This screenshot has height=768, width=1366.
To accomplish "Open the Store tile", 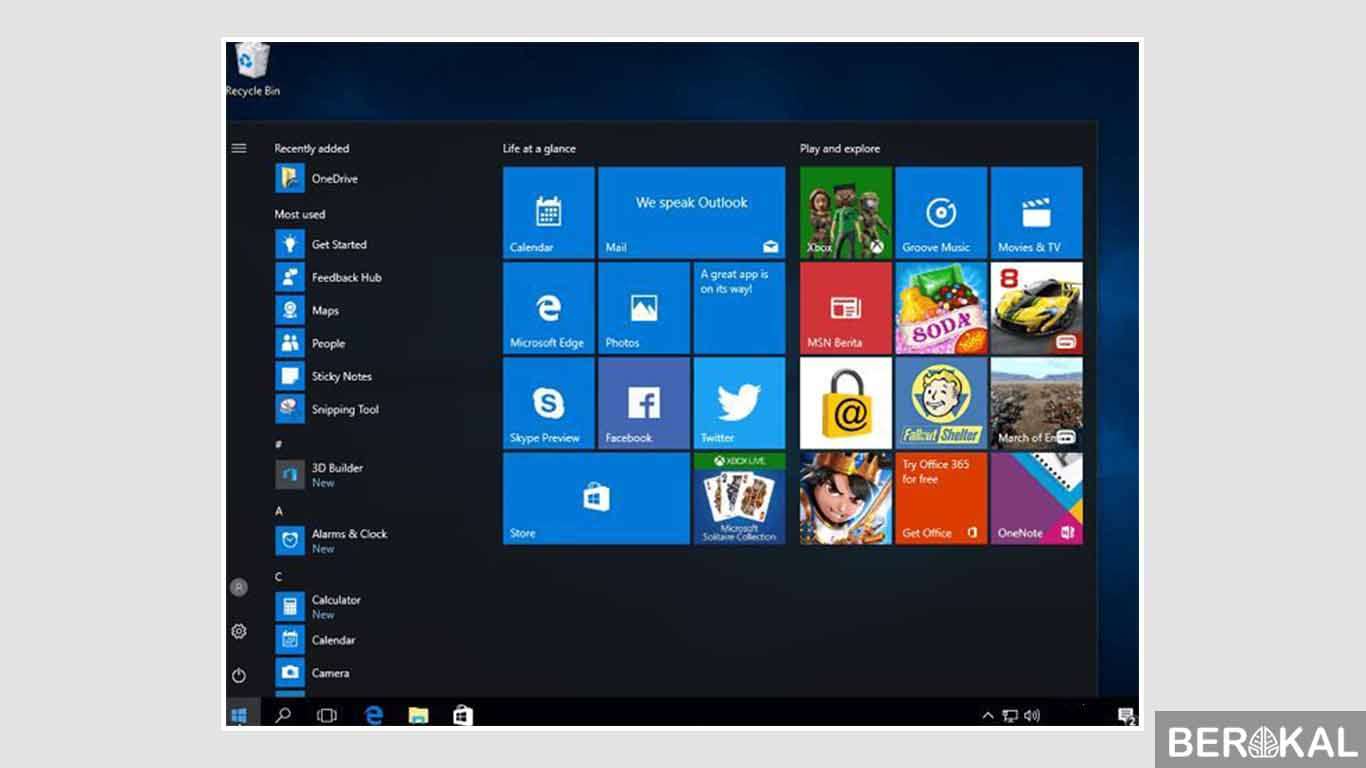I will click(x=596, y=498).
